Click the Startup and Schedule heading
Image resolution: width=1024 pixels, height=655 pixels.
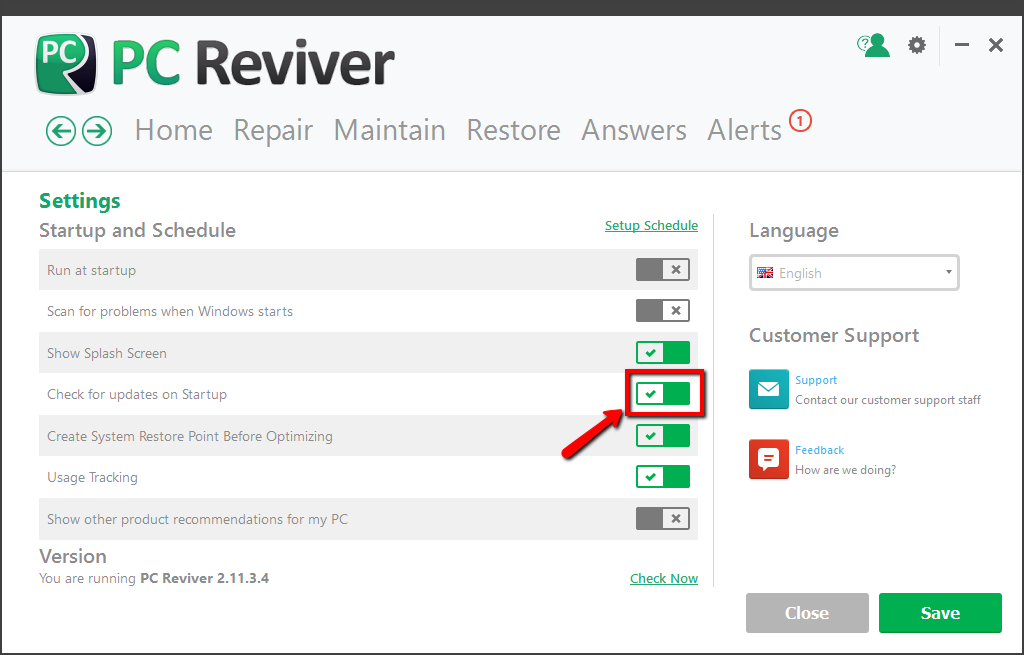(x=137, y=231)
